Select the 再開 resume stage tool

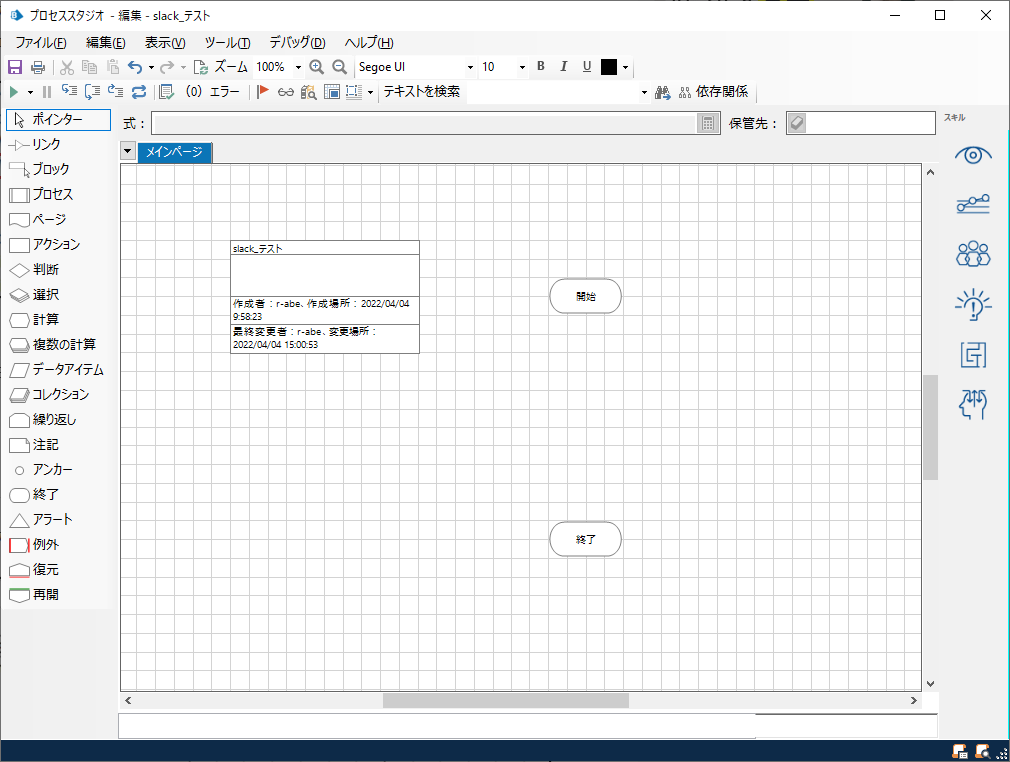(59, 595)
